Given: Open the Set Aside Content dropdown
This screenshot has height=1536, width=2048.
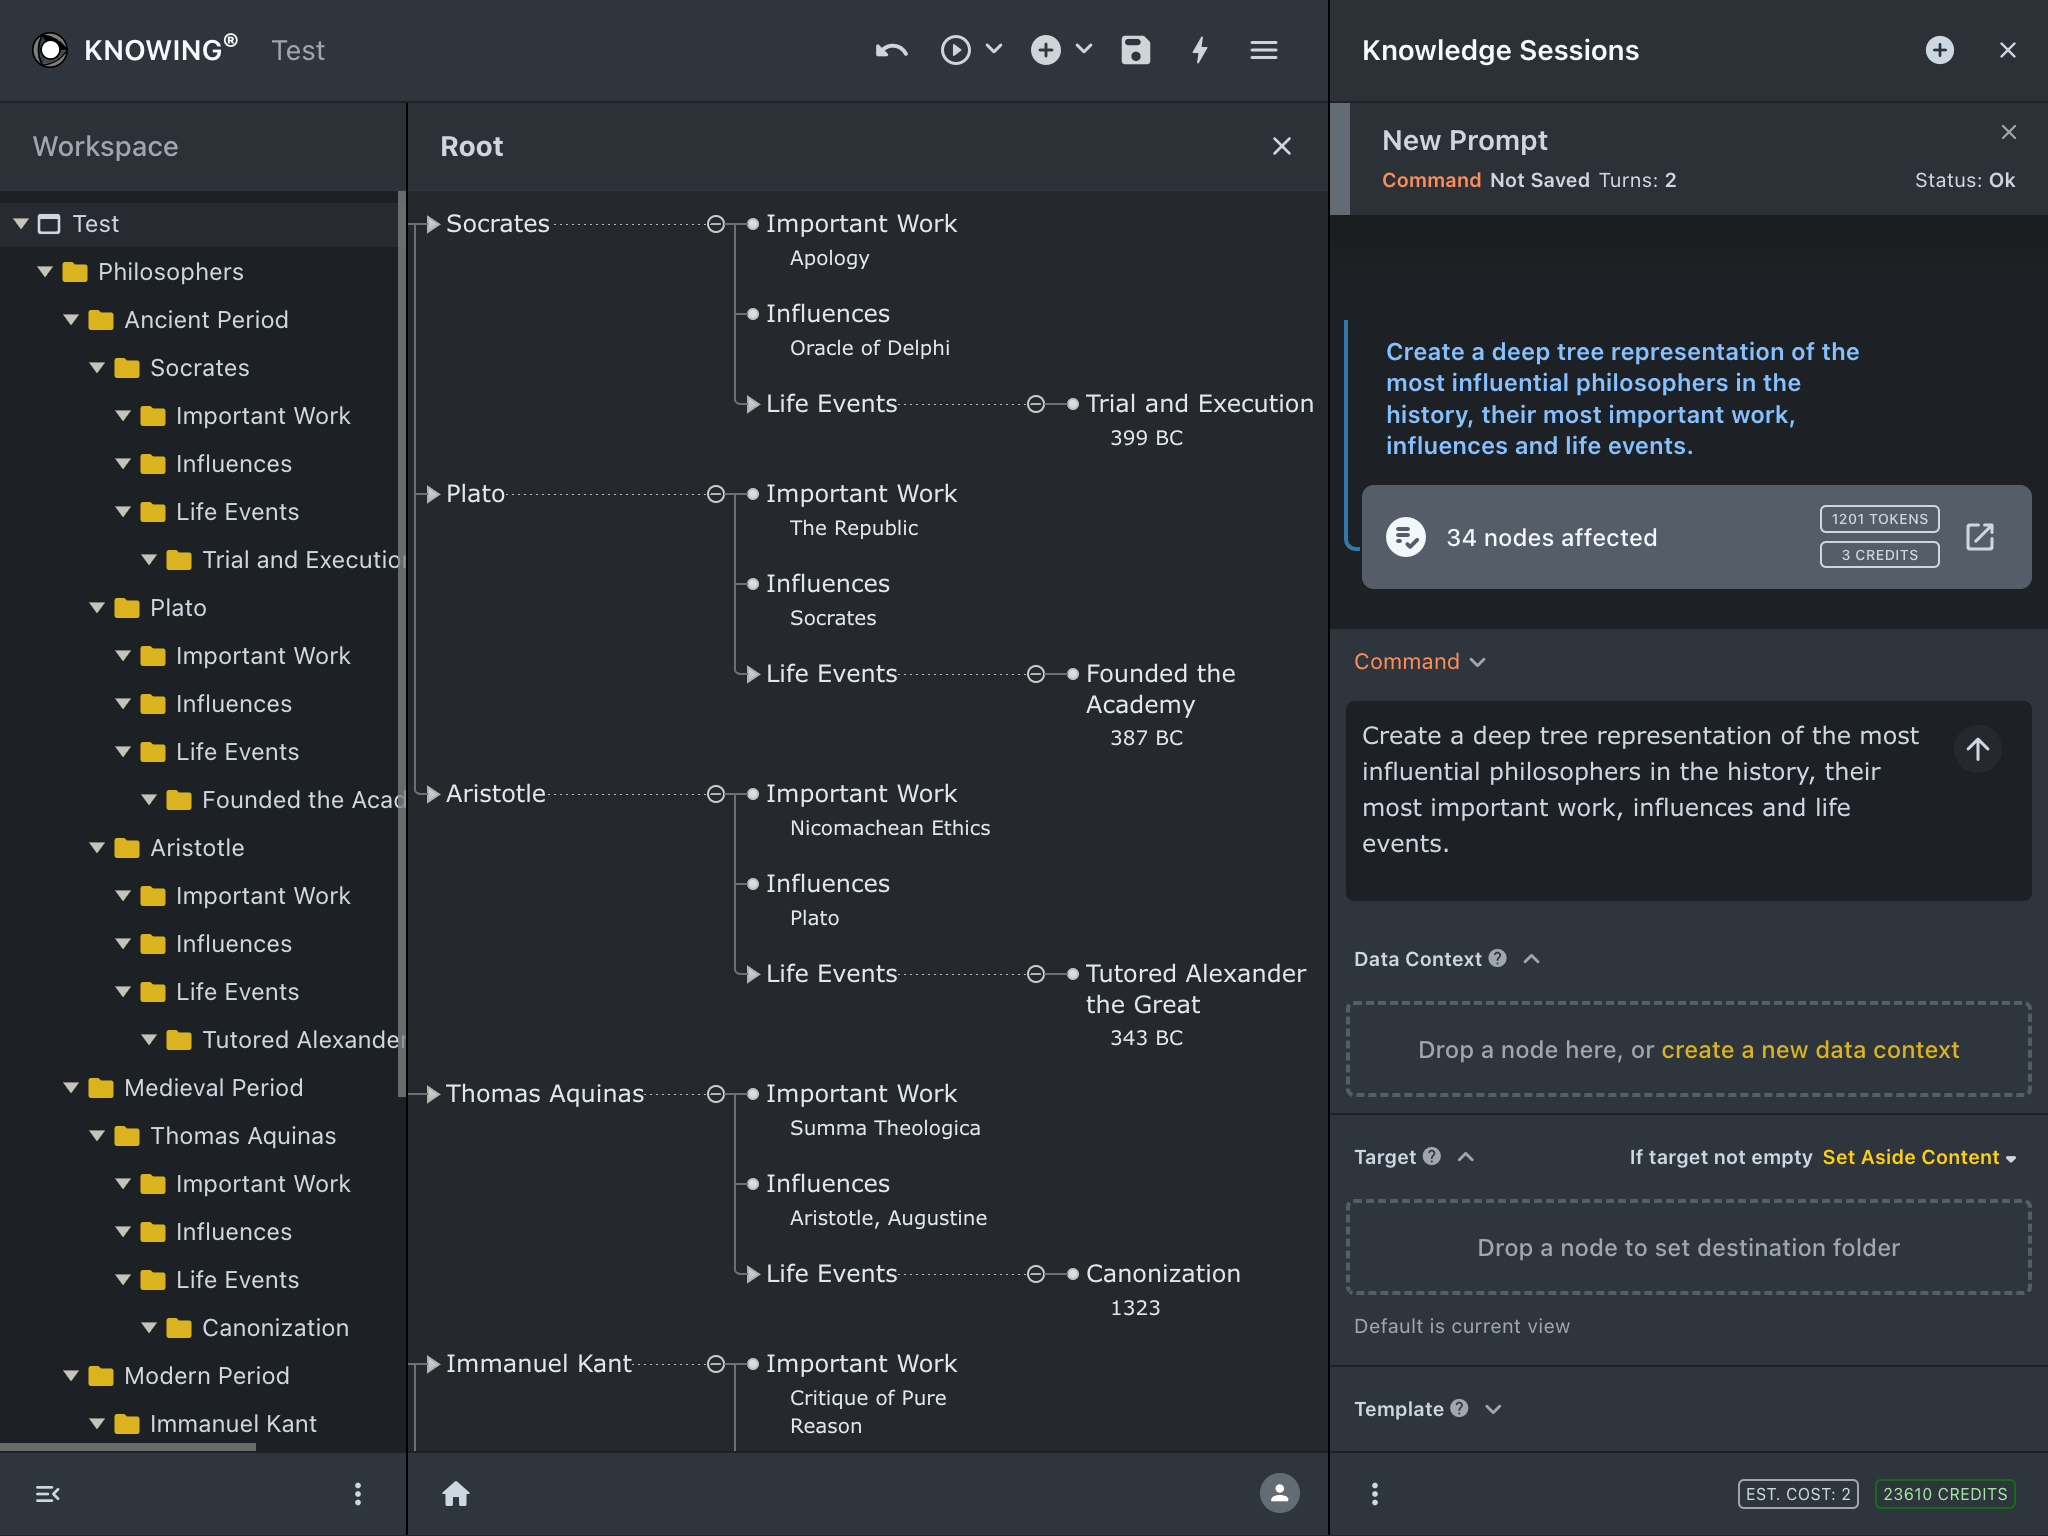Looking at the screenshot, I should click(x=1917, y=1157).
